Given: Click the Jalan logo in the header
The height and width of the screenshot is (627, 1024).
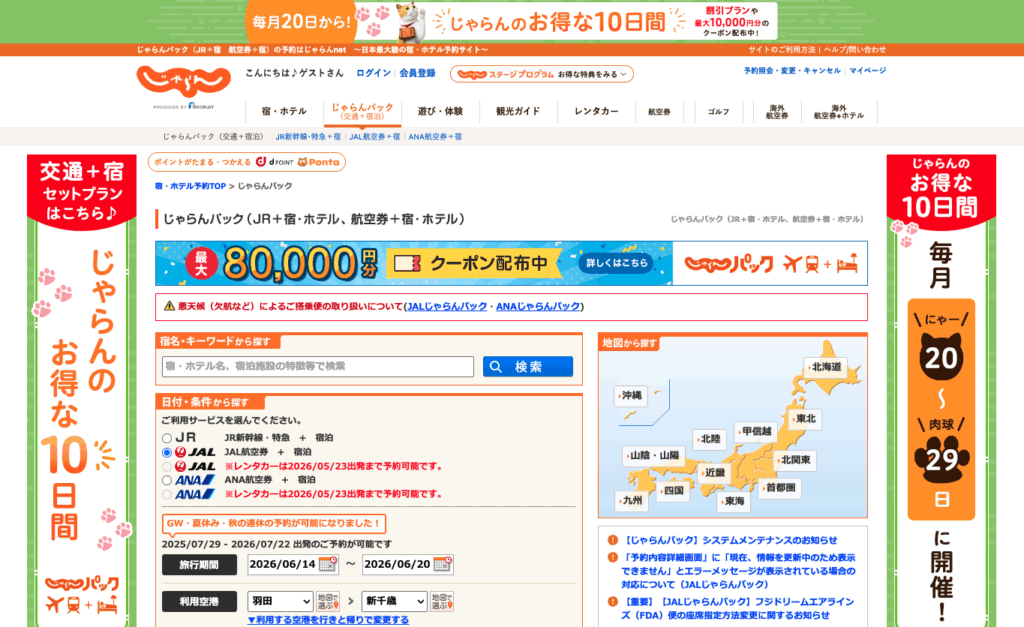Looking at the screenshot, I should coord(184,82).
